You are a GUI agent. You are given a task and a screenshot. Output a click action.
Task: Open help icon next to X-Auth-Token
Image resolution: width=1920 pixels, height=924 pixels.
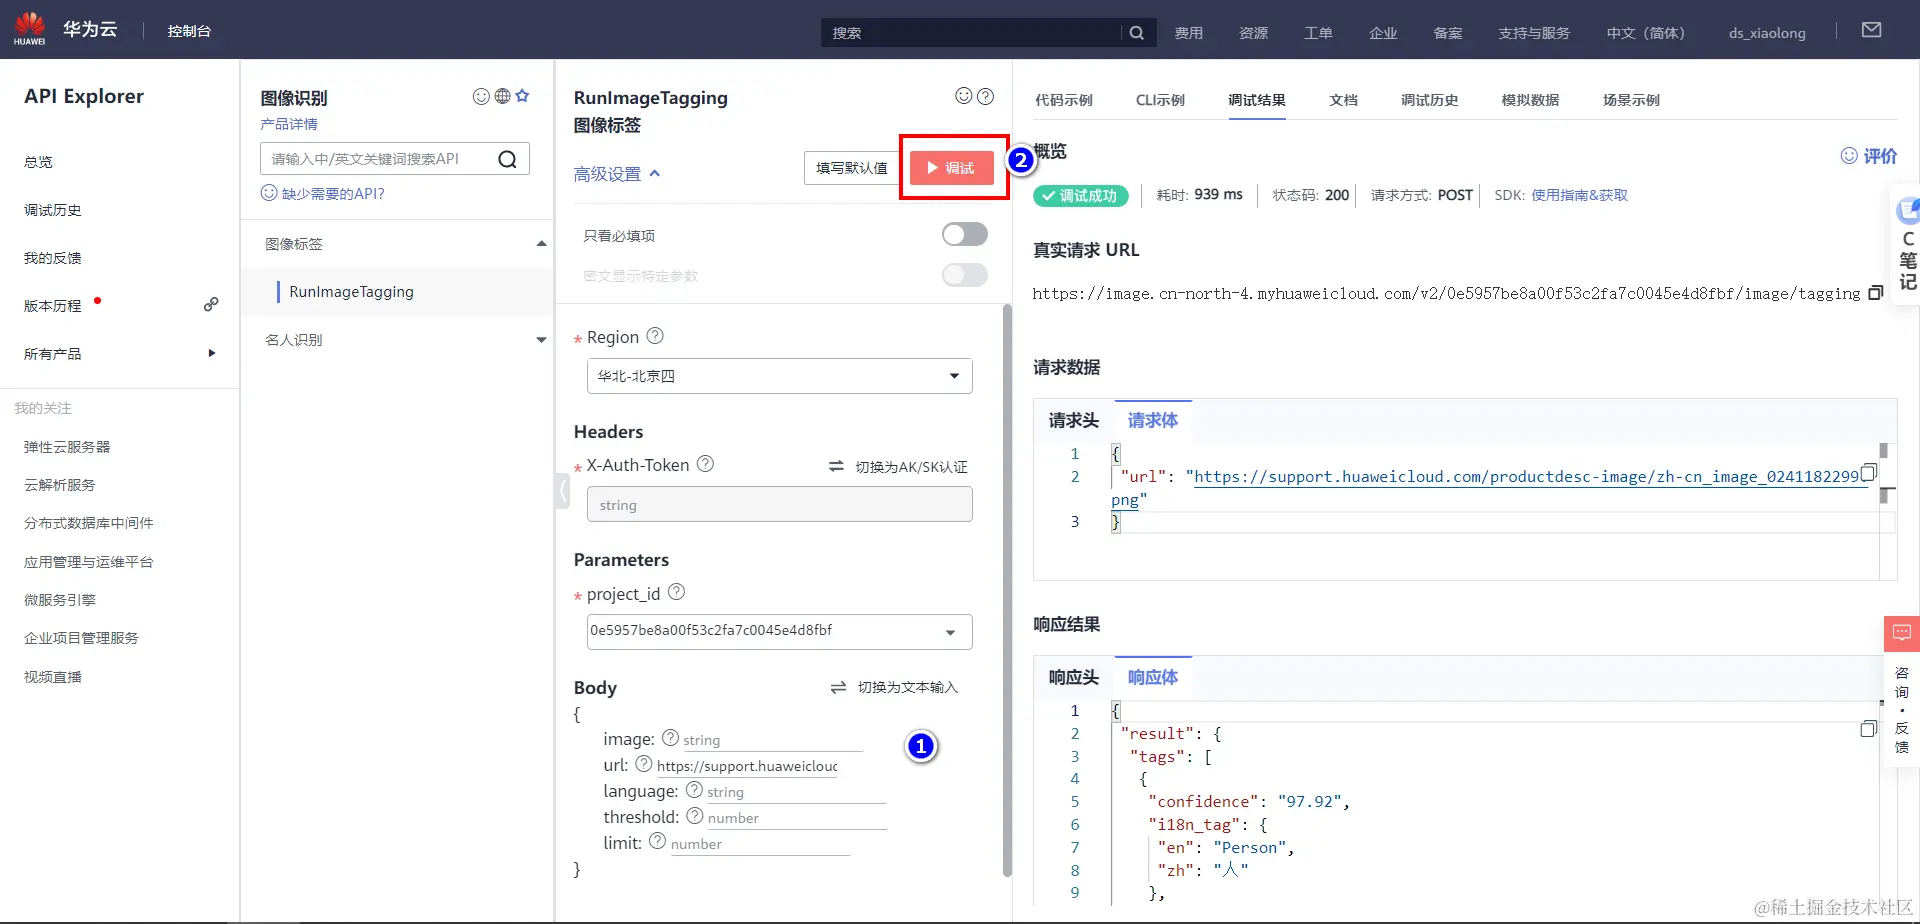coord(705,464)
